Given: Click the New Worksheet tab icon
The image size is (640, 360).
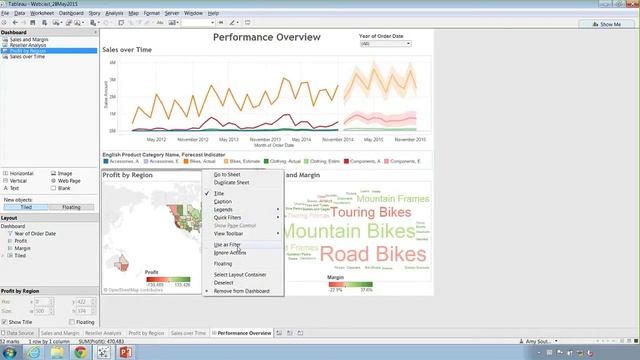Looking at the screenshot, I should tap(279, 333).
